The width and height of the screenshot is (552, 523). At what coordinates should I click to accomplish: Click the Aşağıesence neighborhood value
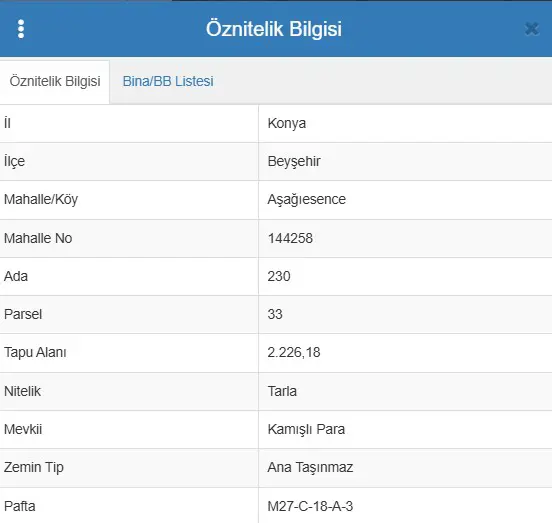click(307, 200)
